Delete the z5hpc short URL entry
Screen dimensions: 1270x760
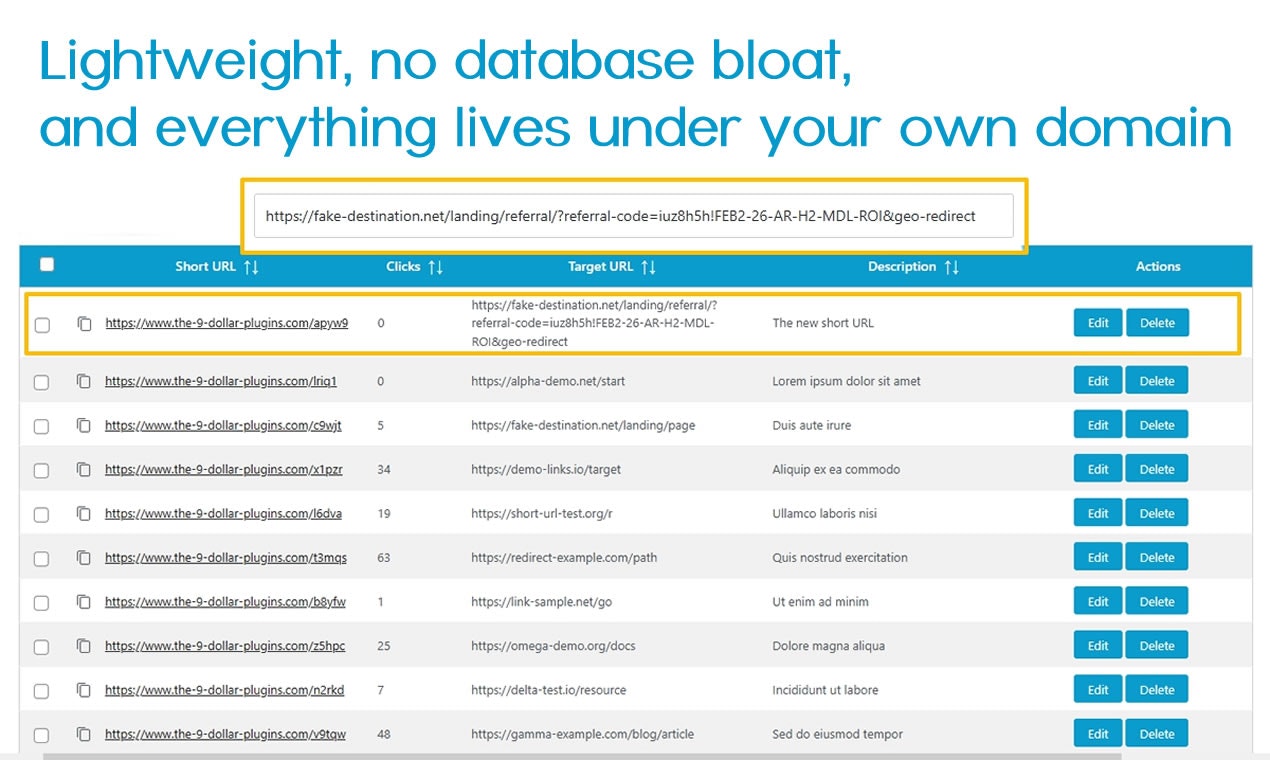pyautogui.click(x=1157, y=645)
